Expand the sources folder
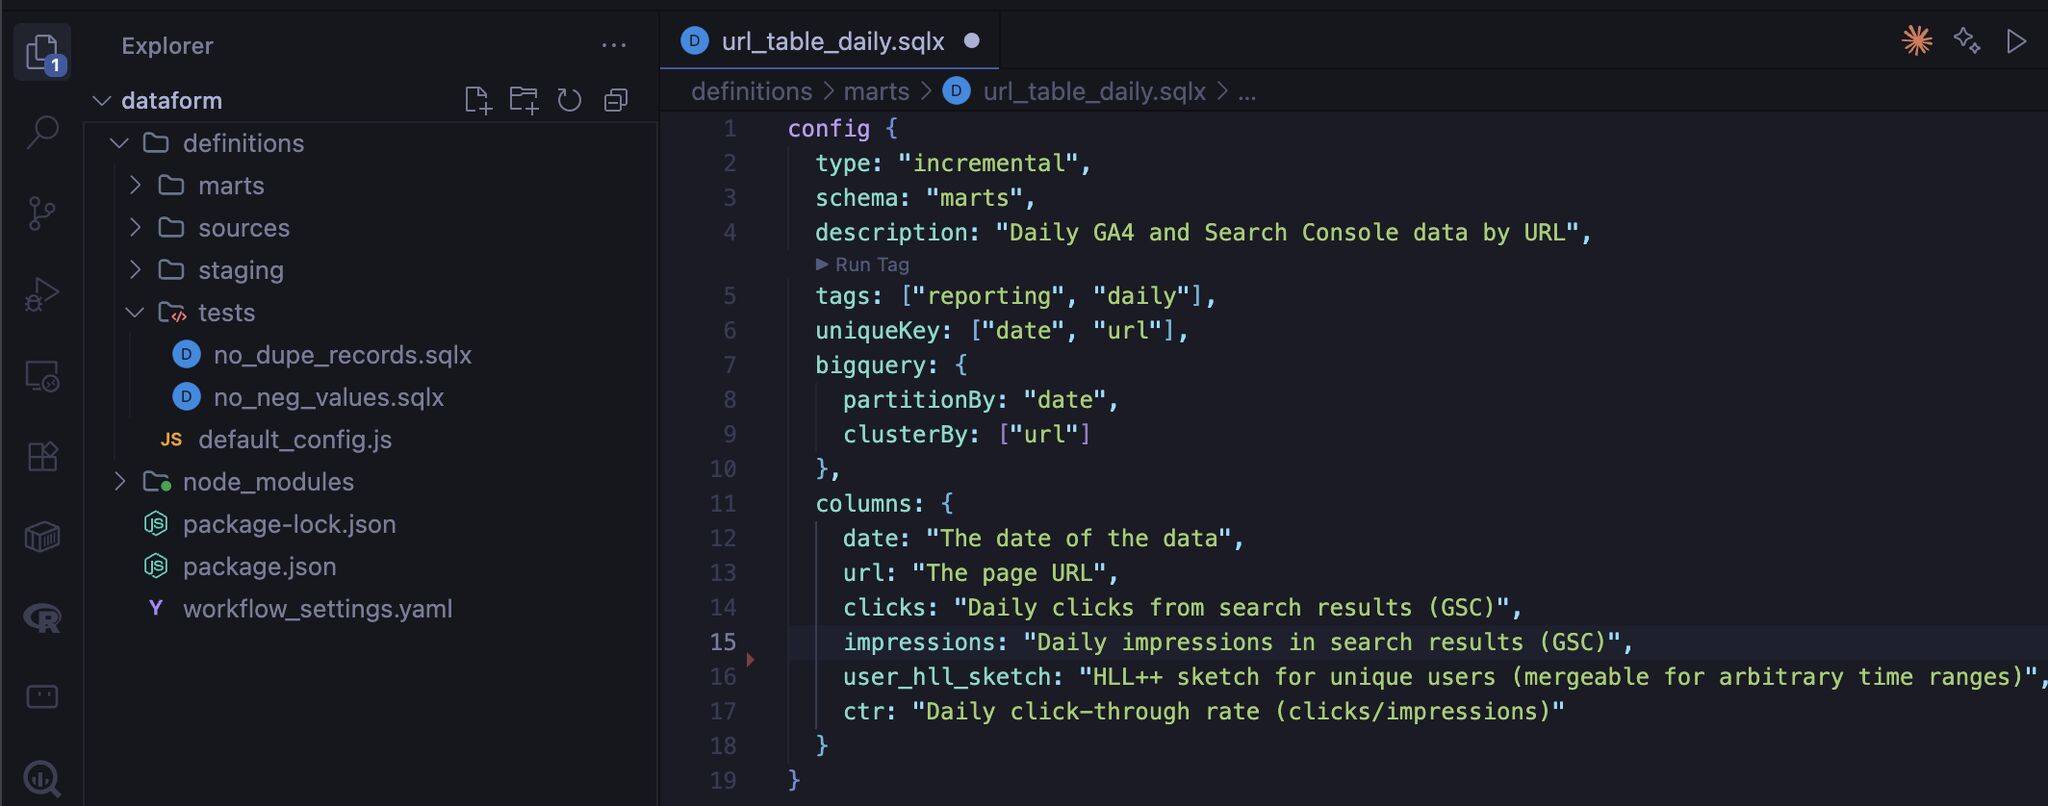Image resolution: width=2048 pixels, height=806 pixels. pos(243,228)
